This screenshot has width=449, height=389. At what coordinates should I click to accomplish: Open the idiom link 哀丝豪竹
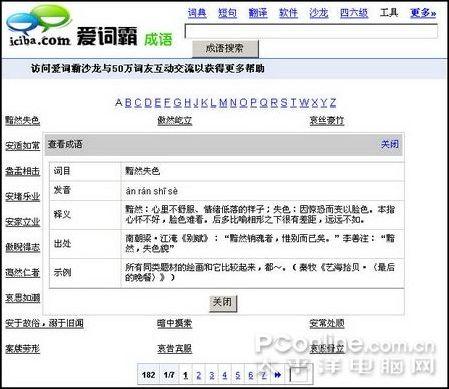pyautogui.click(x=327, y=120)
